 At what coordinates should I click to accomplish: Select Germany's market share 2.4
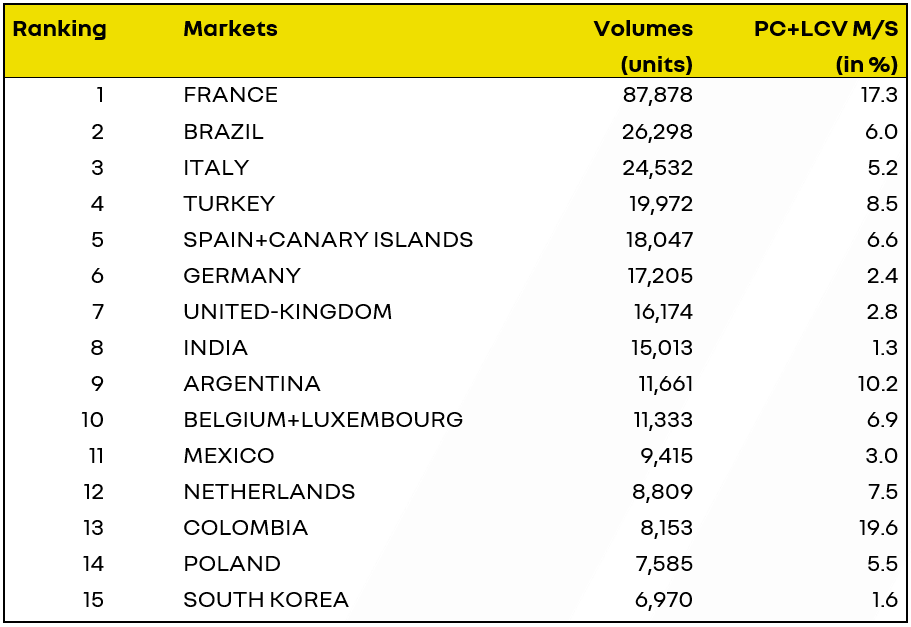(x=882, y=276)
